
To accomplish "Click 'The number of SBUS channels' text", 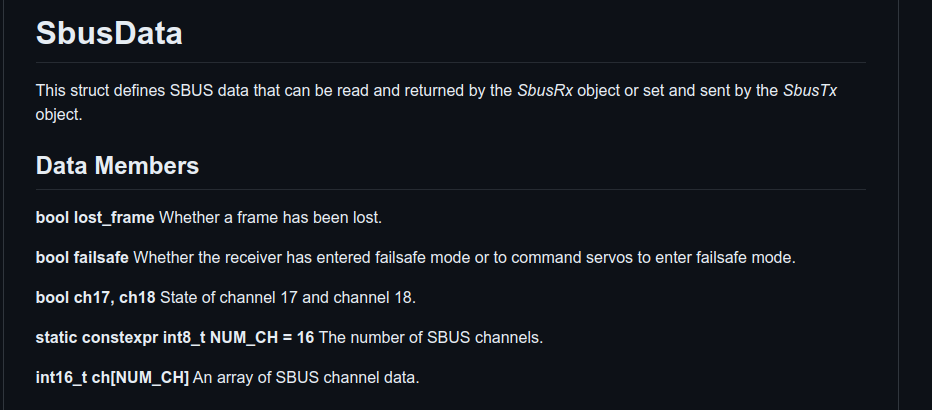I will (430, 337).
